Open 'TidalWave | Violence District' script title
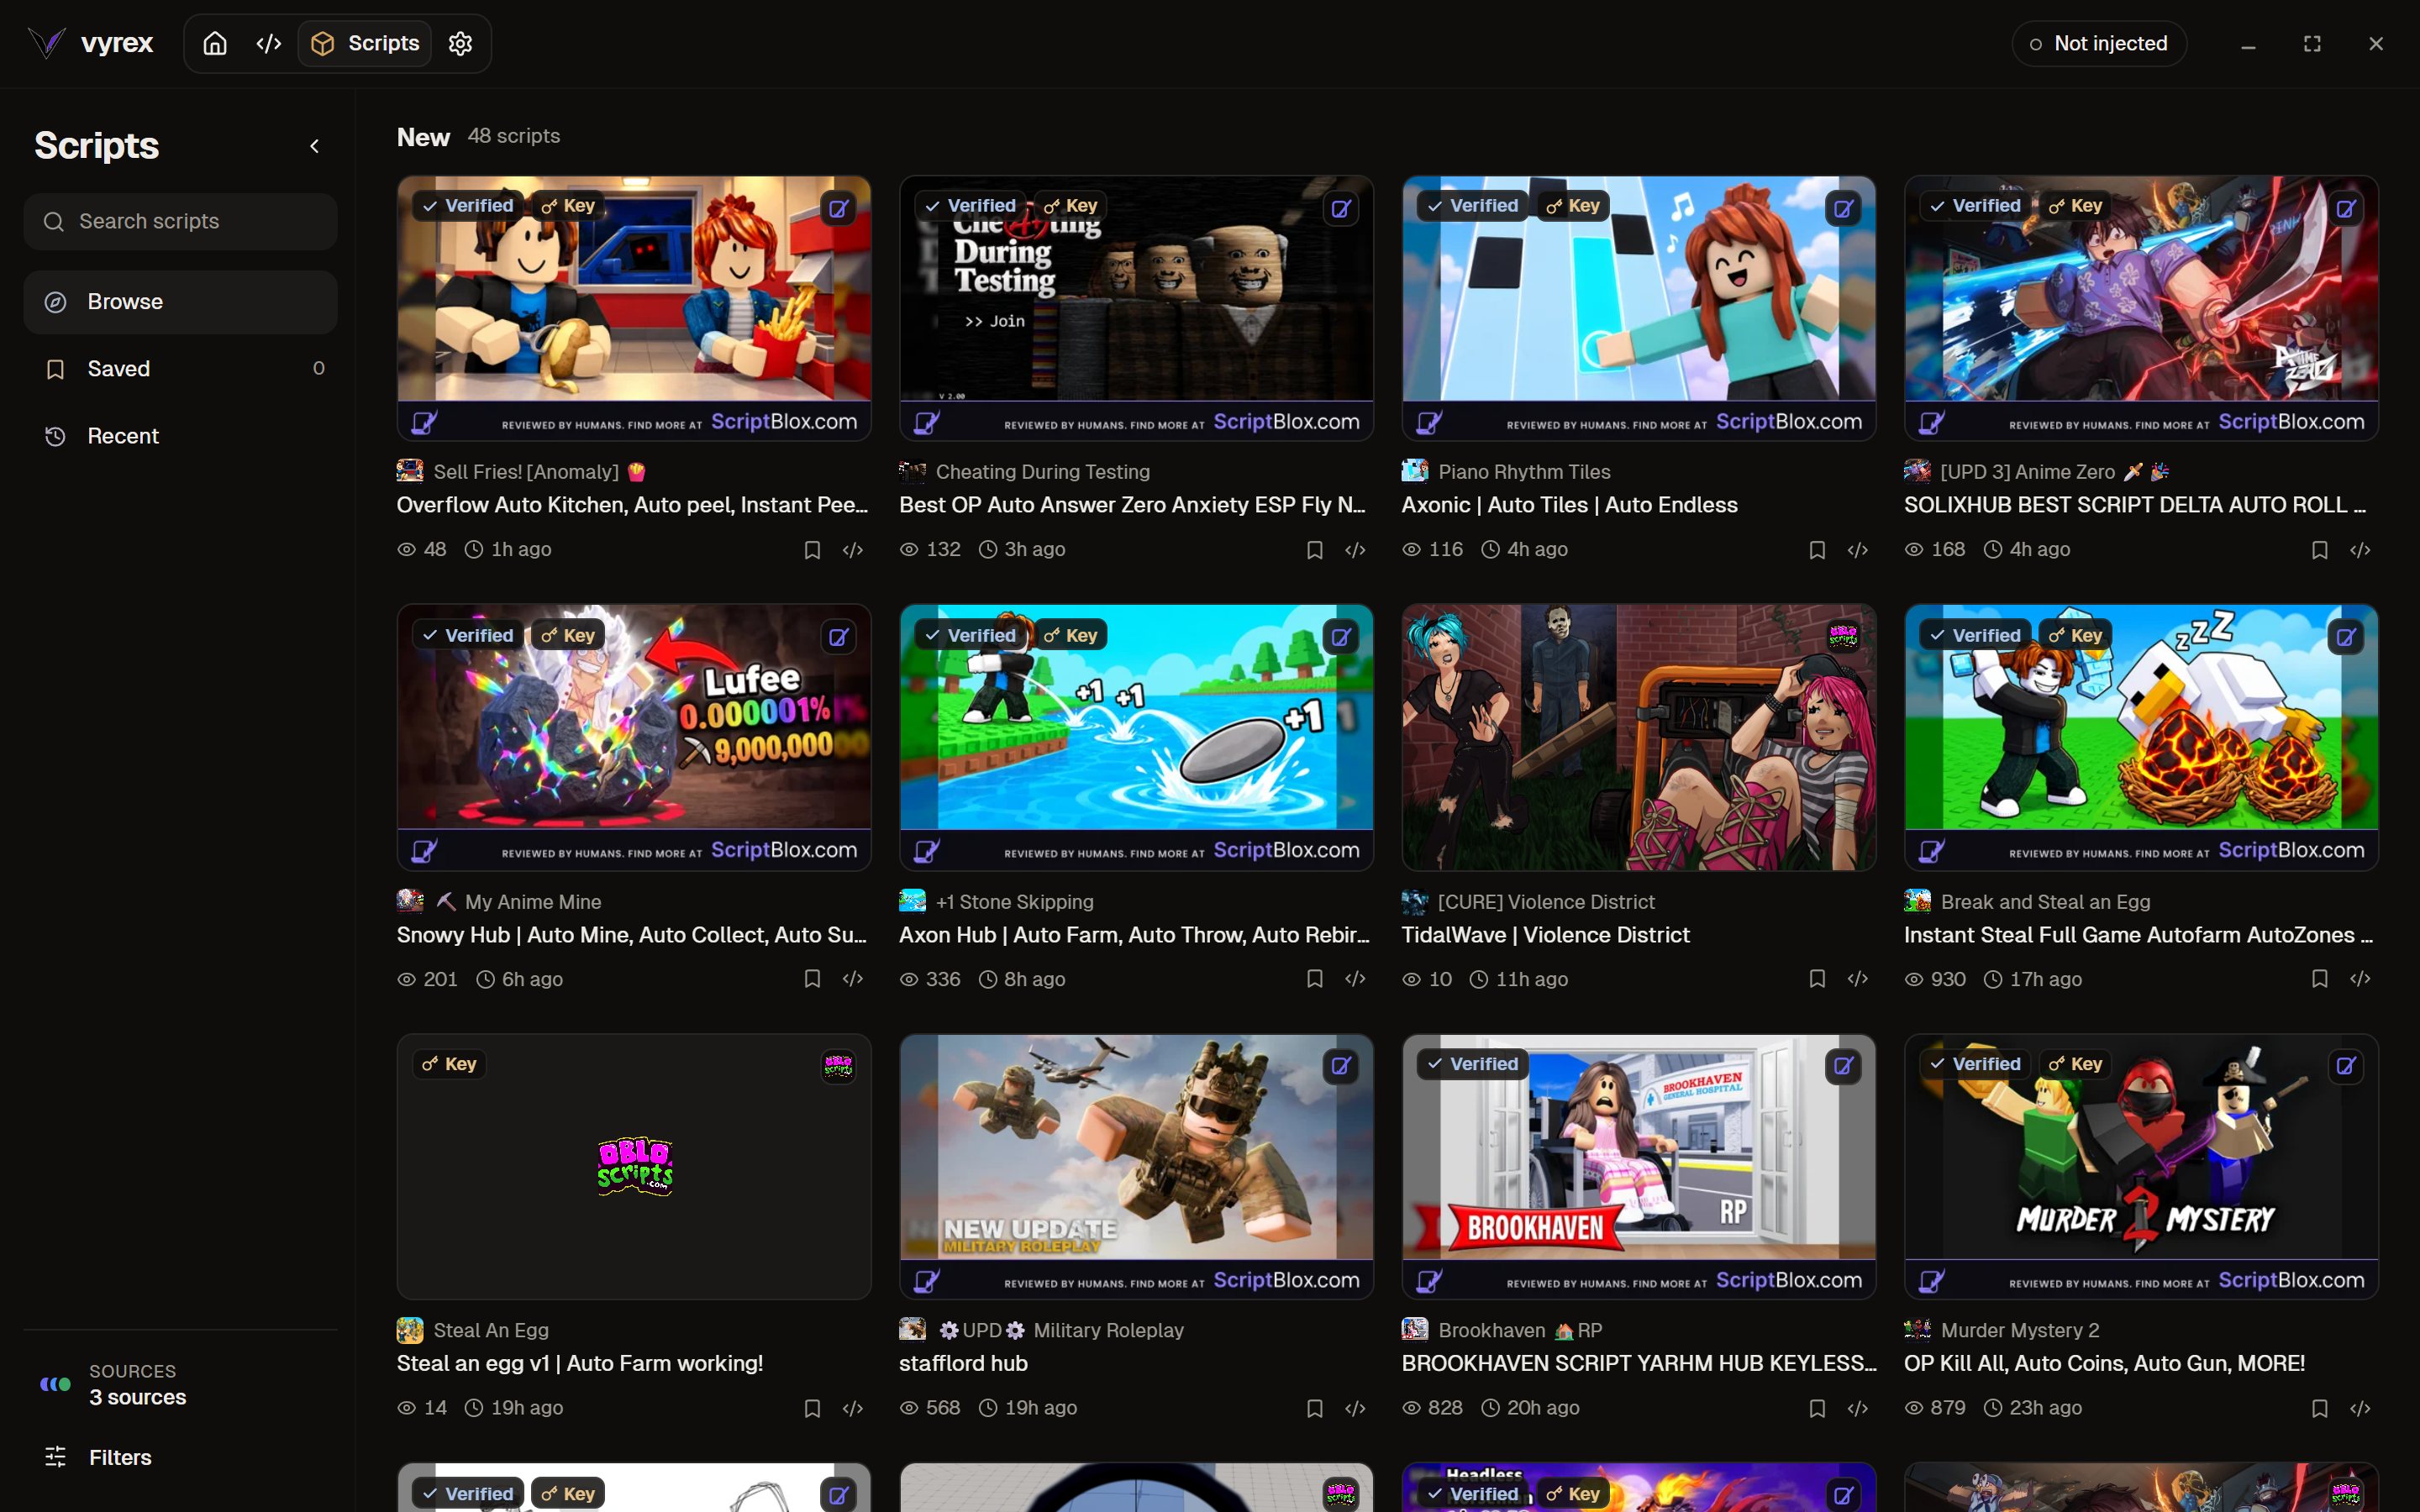This screenshot has width=2420, height=1512. 1545,935
